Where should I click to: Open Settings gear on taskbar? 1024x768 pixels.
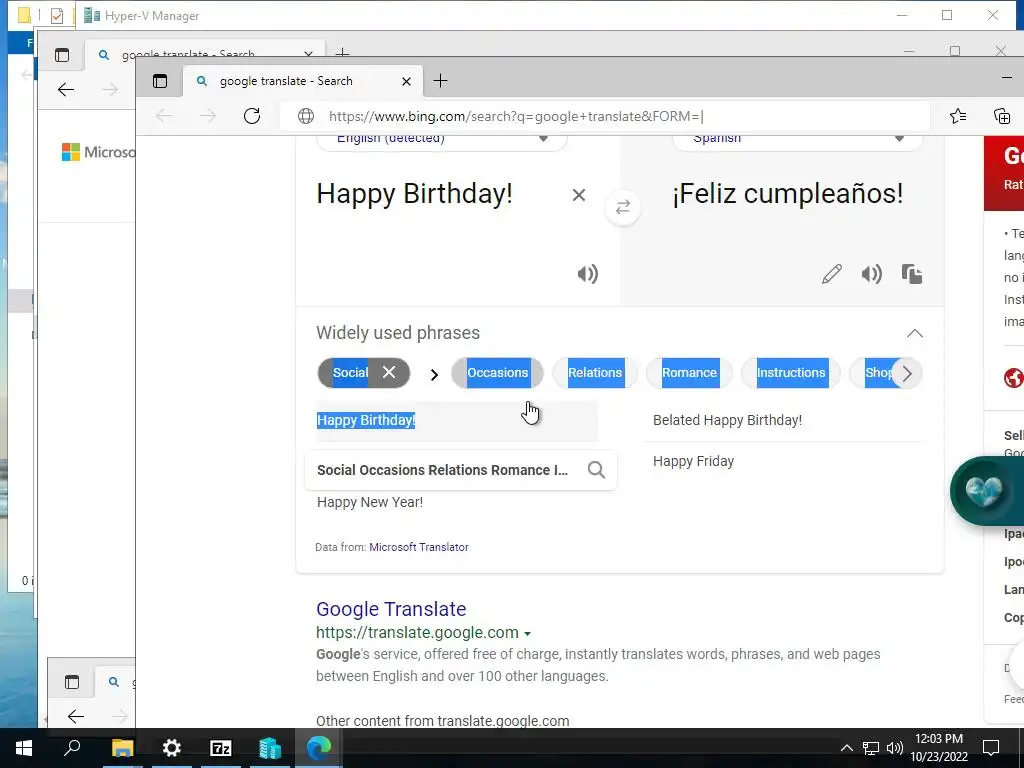pos(171,748)
